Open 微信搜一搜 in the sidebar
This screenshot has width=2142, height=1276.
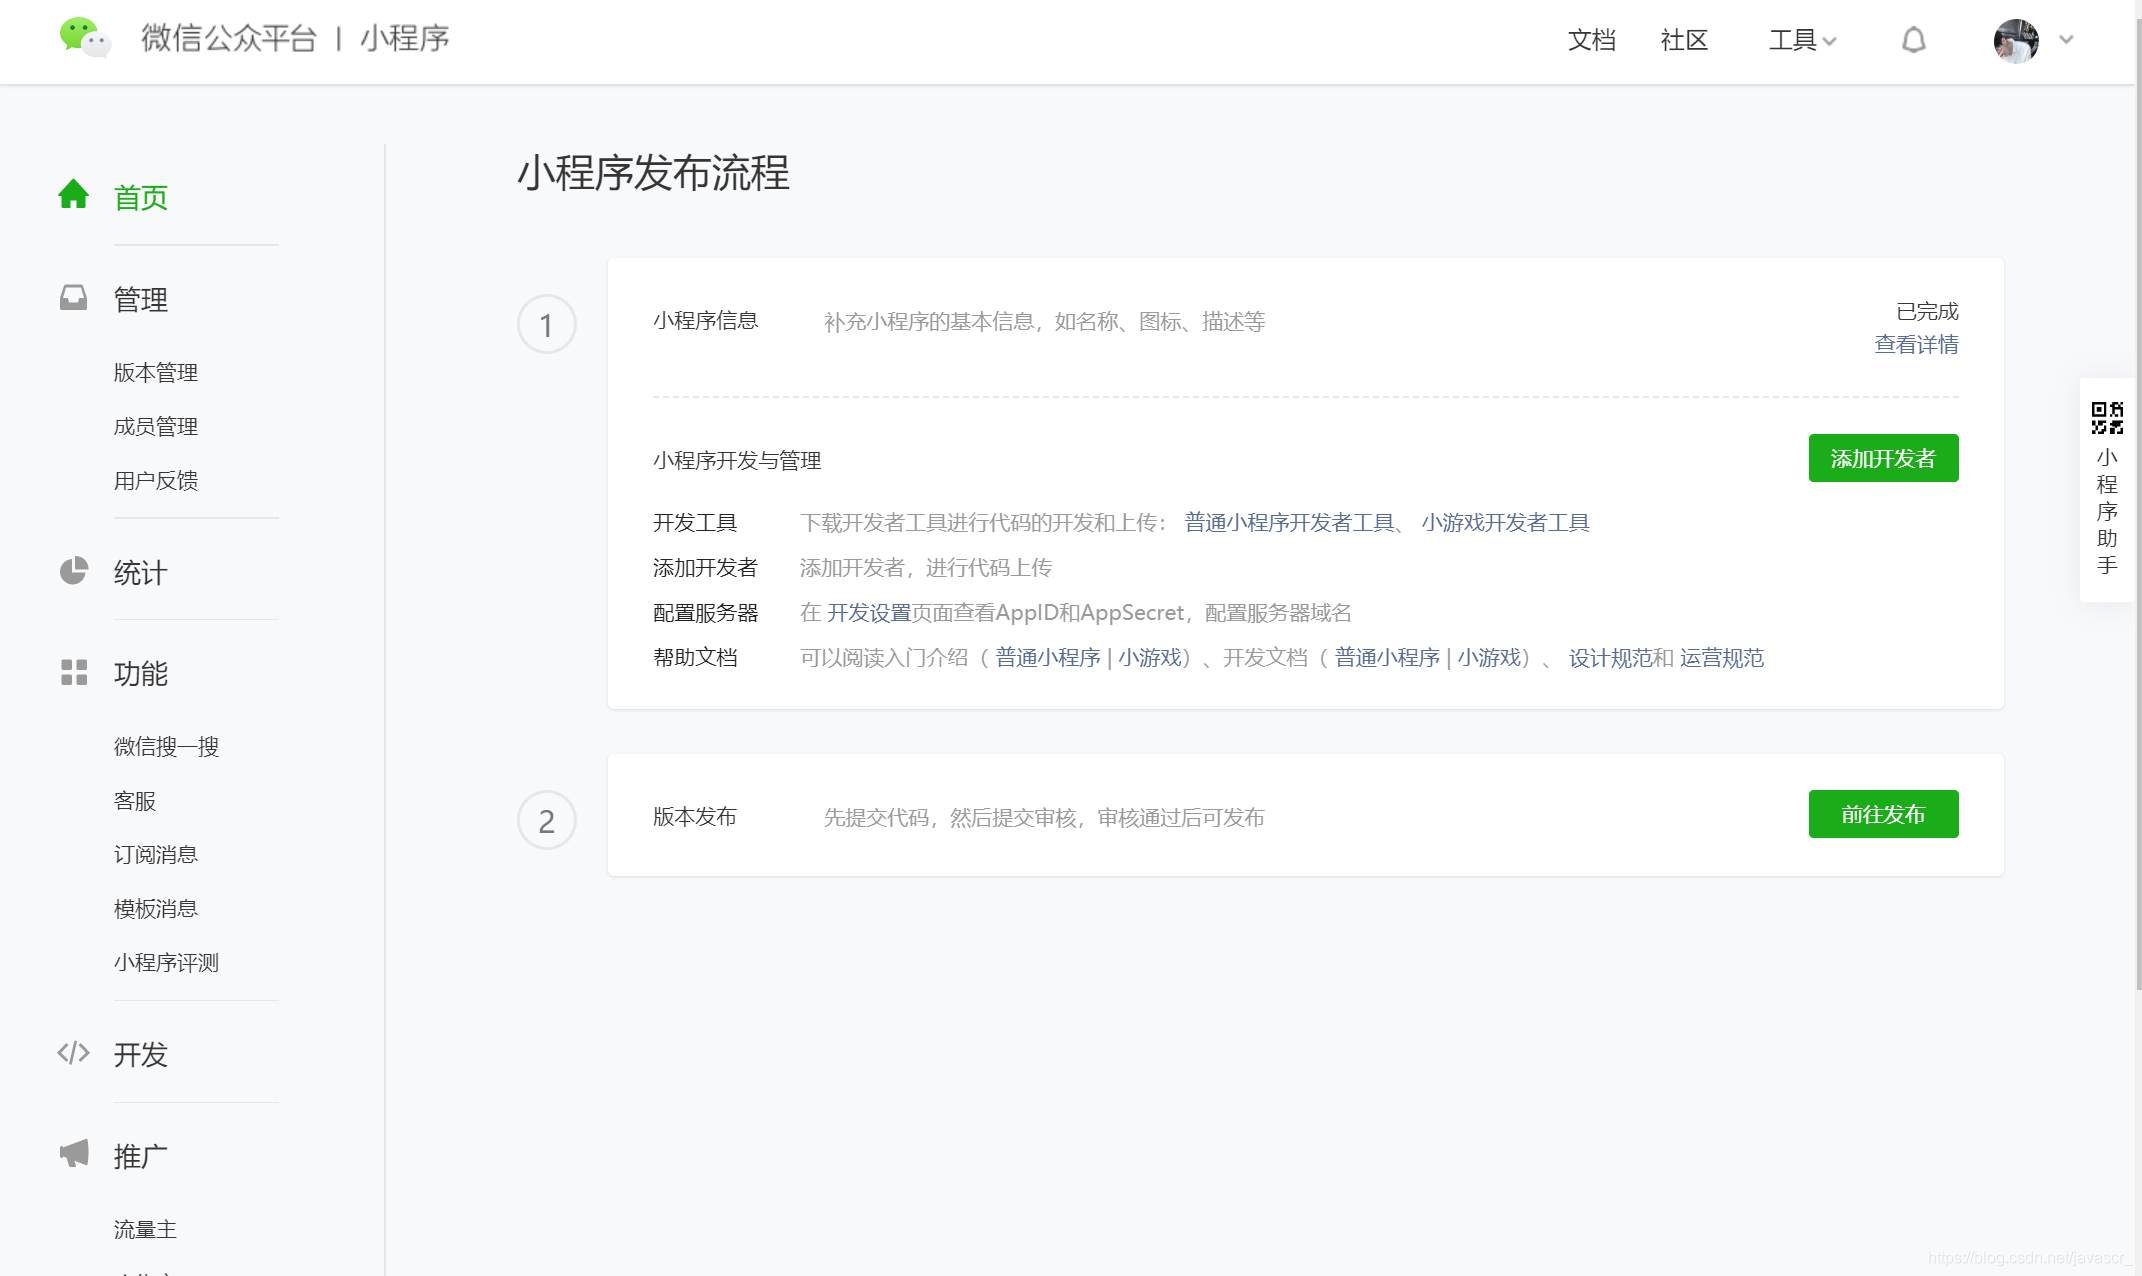click(166, 746)
